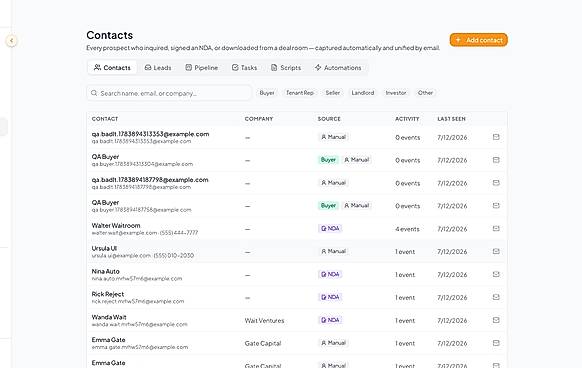Click walter.wait@example.com email text
582x368 pixels.
tap(124, 233)
